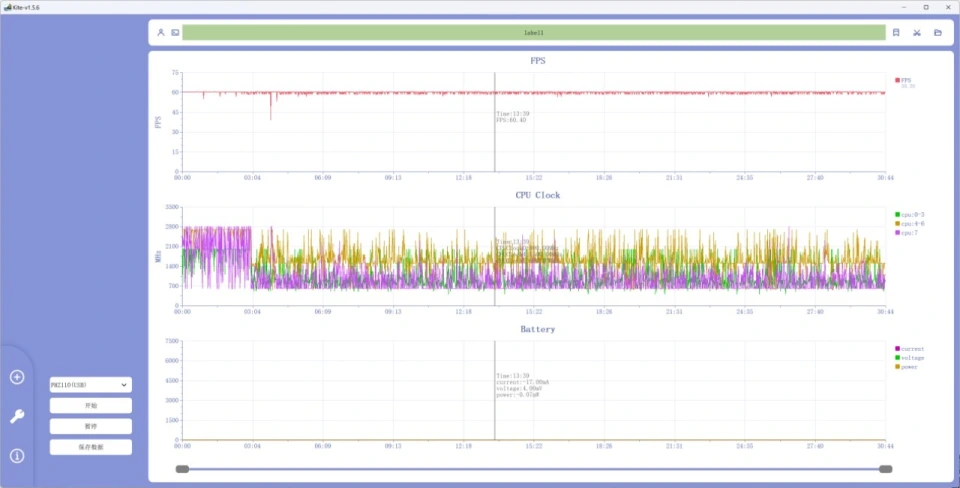Click the 保存数据 (Save Data) button
This screenshot has width=960, height=488.
point(90,447)
